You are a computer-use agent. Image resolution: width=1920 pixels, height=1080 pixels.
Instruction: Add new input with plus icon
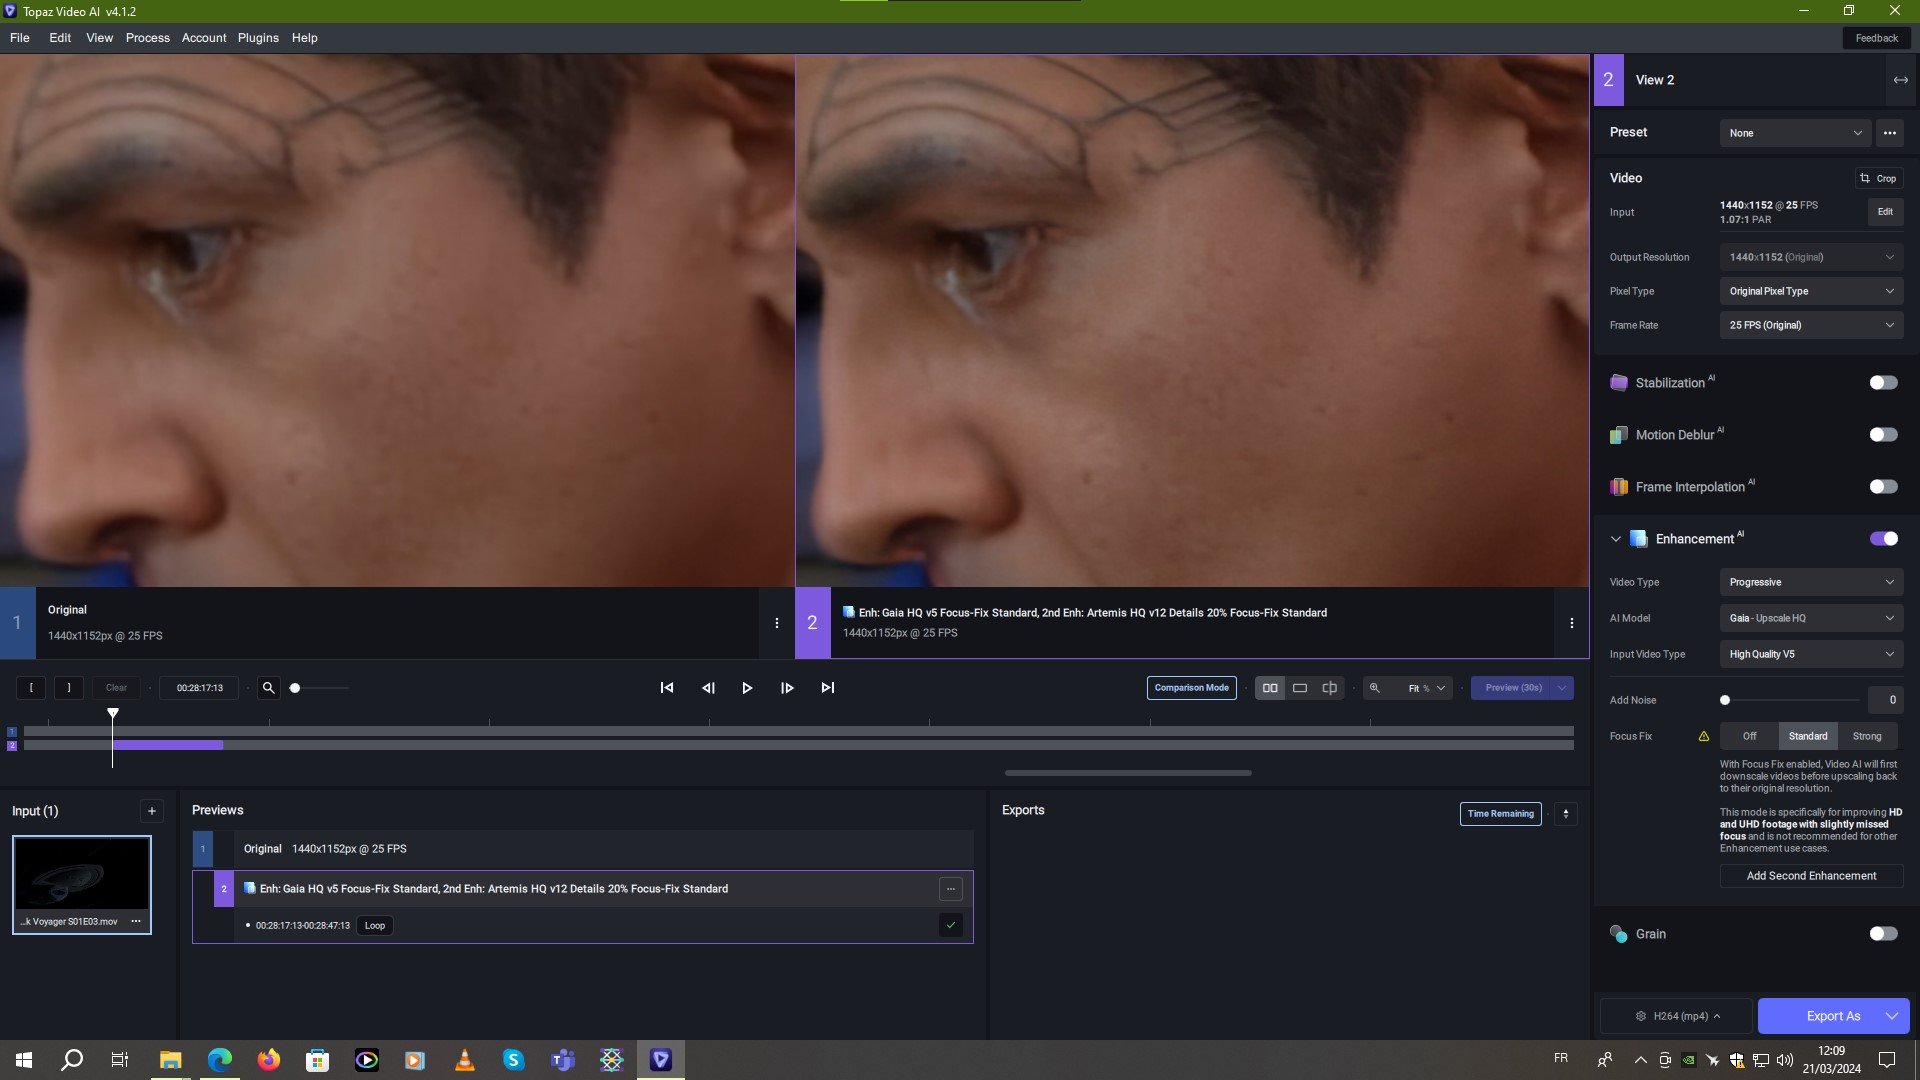[x=151, y=811]
